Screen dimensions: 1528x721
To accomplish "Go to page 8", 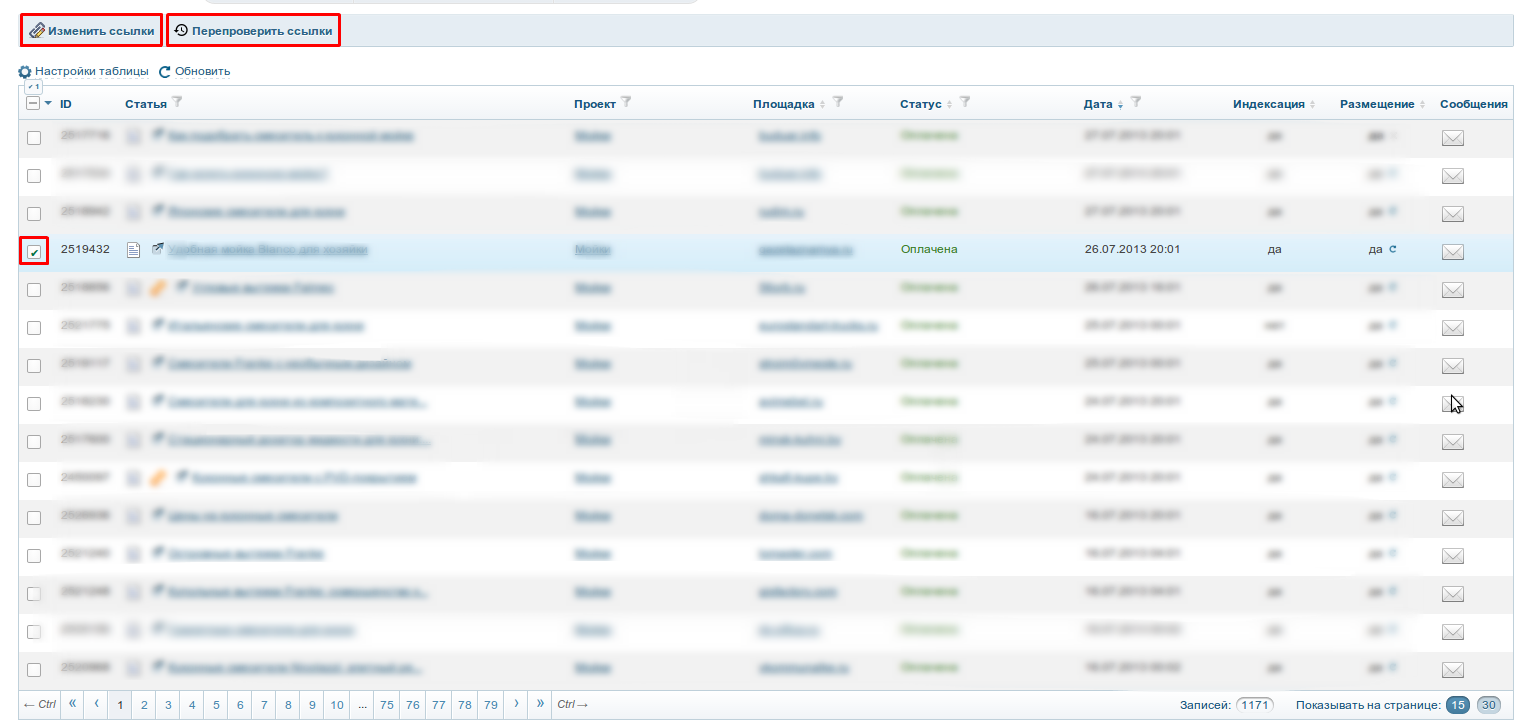I will pyautogui.click(x=288, y=704).
